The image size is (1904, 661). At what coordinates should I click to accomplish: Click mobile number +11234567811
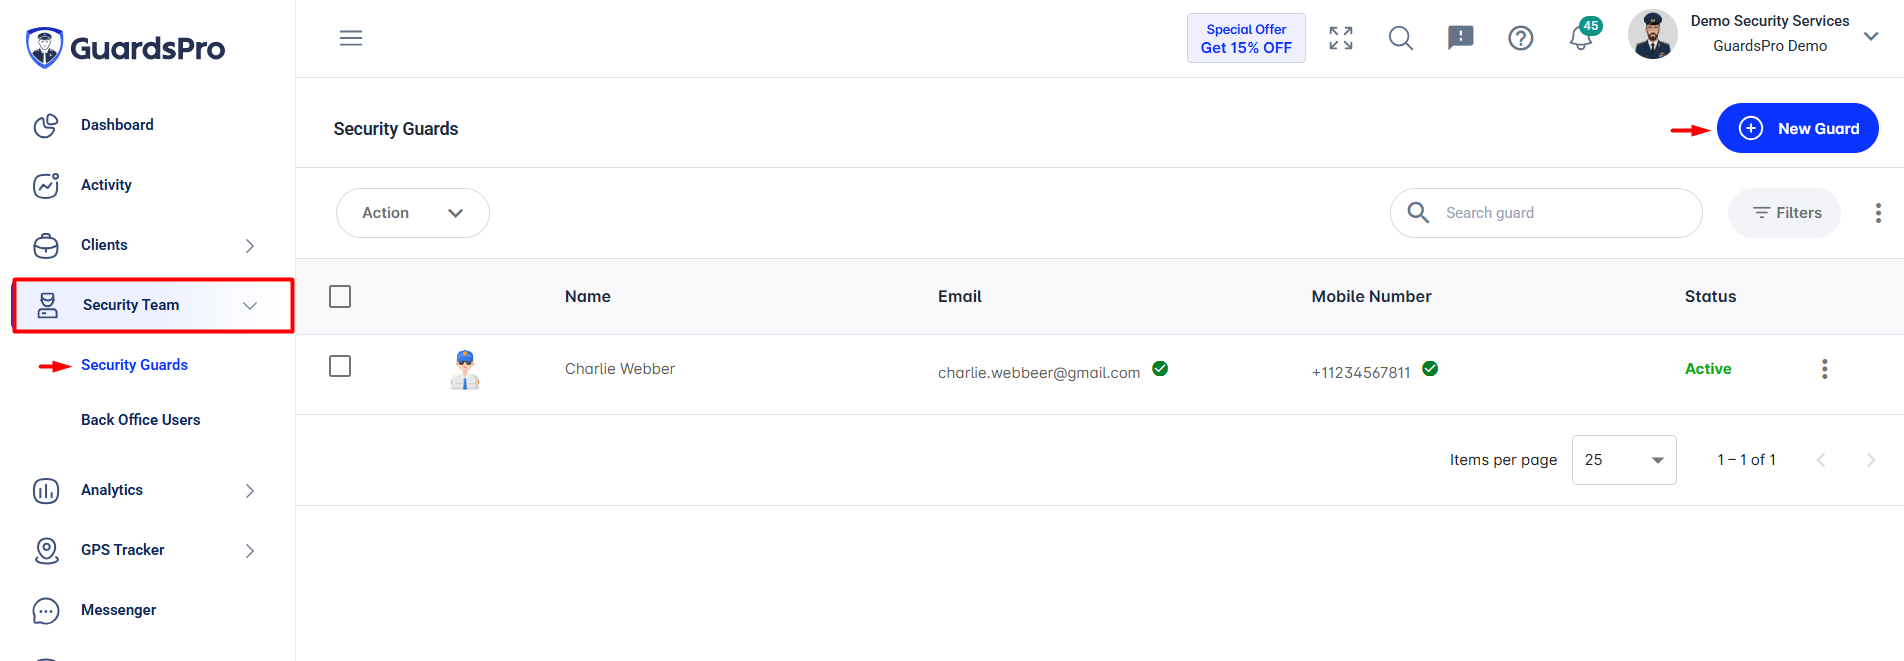tap(1361, 372)
